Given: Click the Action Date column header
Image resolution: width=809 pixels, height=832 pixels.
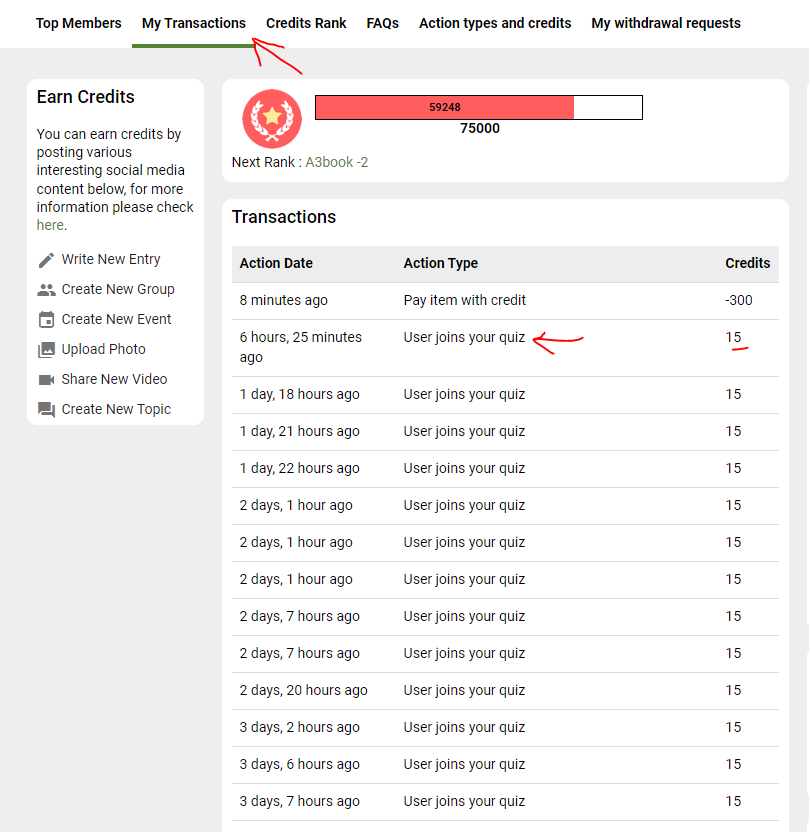Looking at the screenshot, I should 276,263.
